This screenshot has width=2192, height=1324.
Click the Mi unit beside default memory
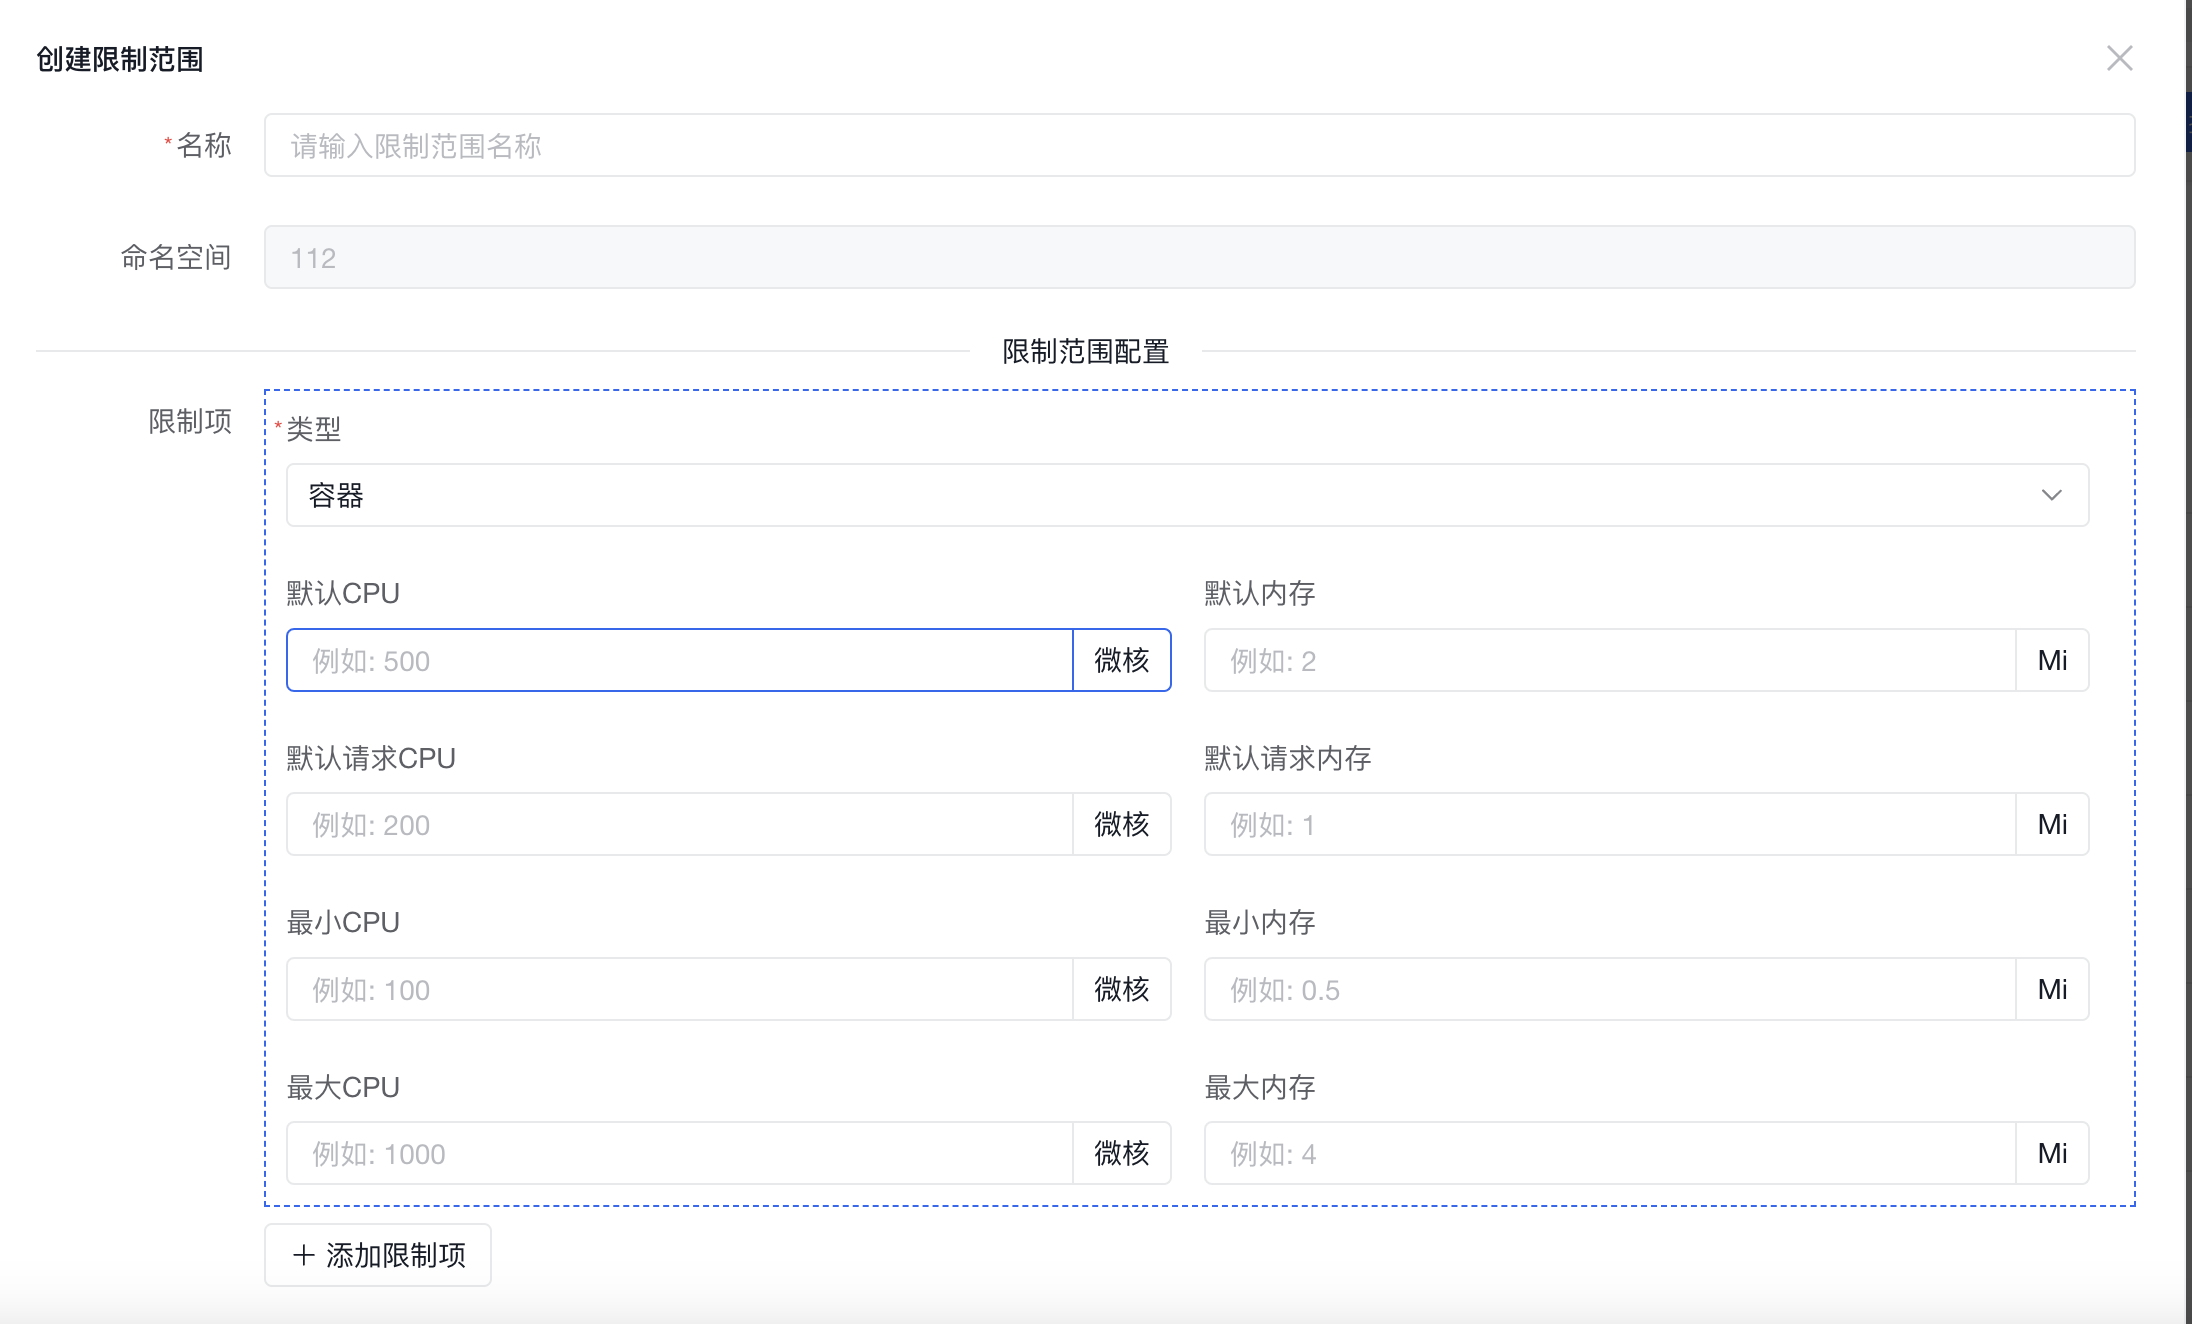coord(2052,660)
